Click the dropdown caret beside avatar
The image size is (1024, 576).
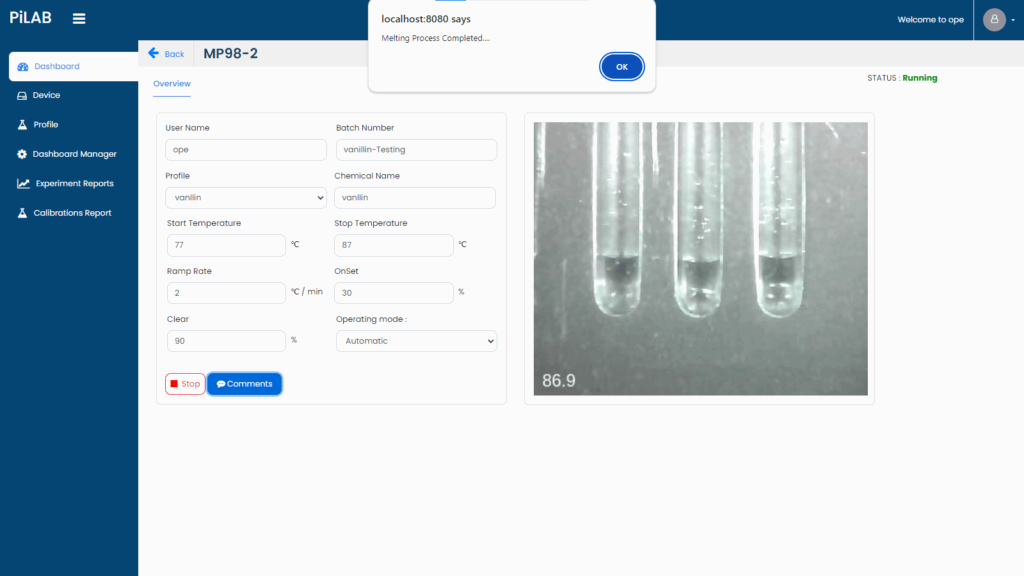coord(1013,20)
